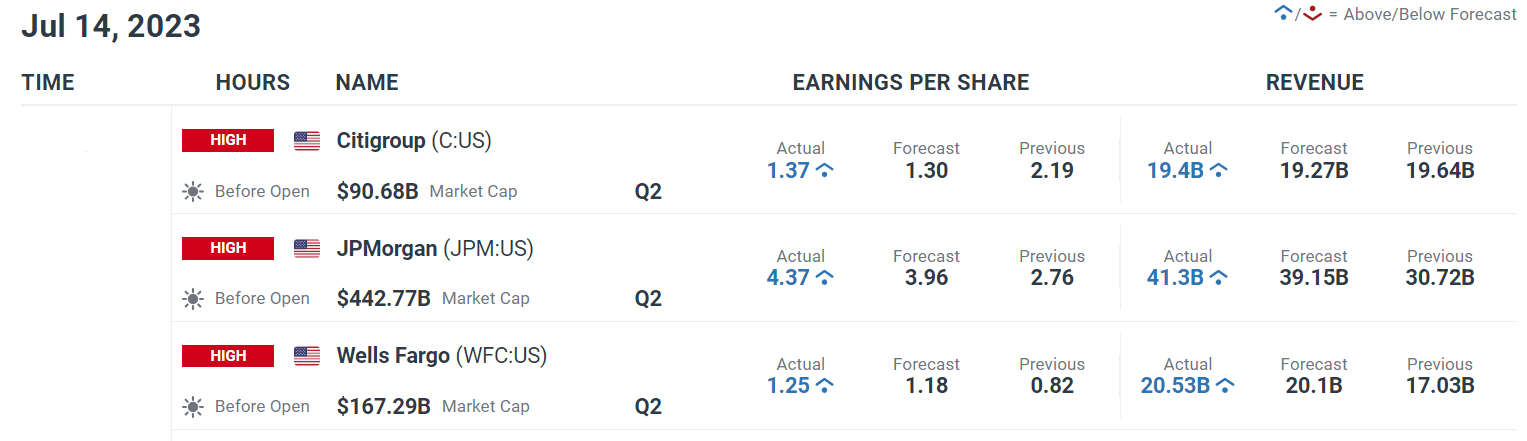The width and height of the screenshot is (1527, 441).
Task: Click the US flag icon beside JPMorgan
Action: 307,249
